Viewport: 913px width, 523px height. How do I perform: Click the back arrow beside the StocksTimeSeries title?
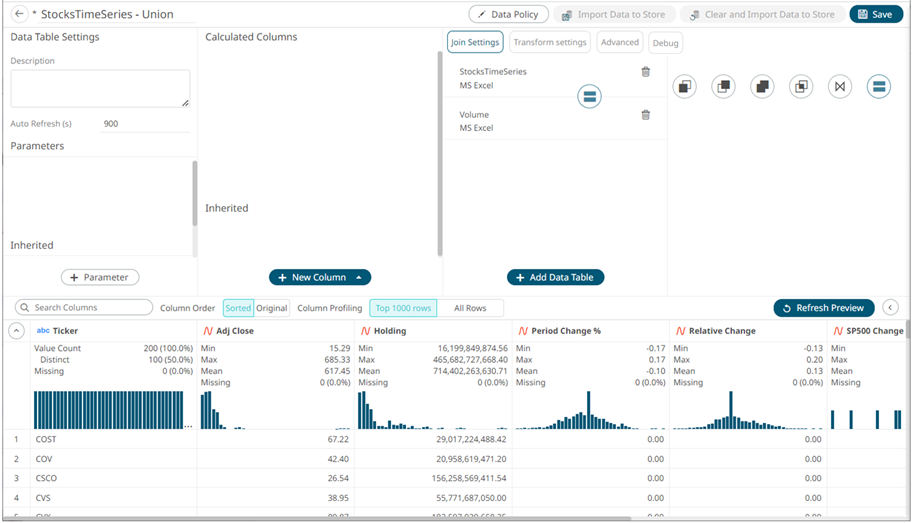(x=19, y=14)
